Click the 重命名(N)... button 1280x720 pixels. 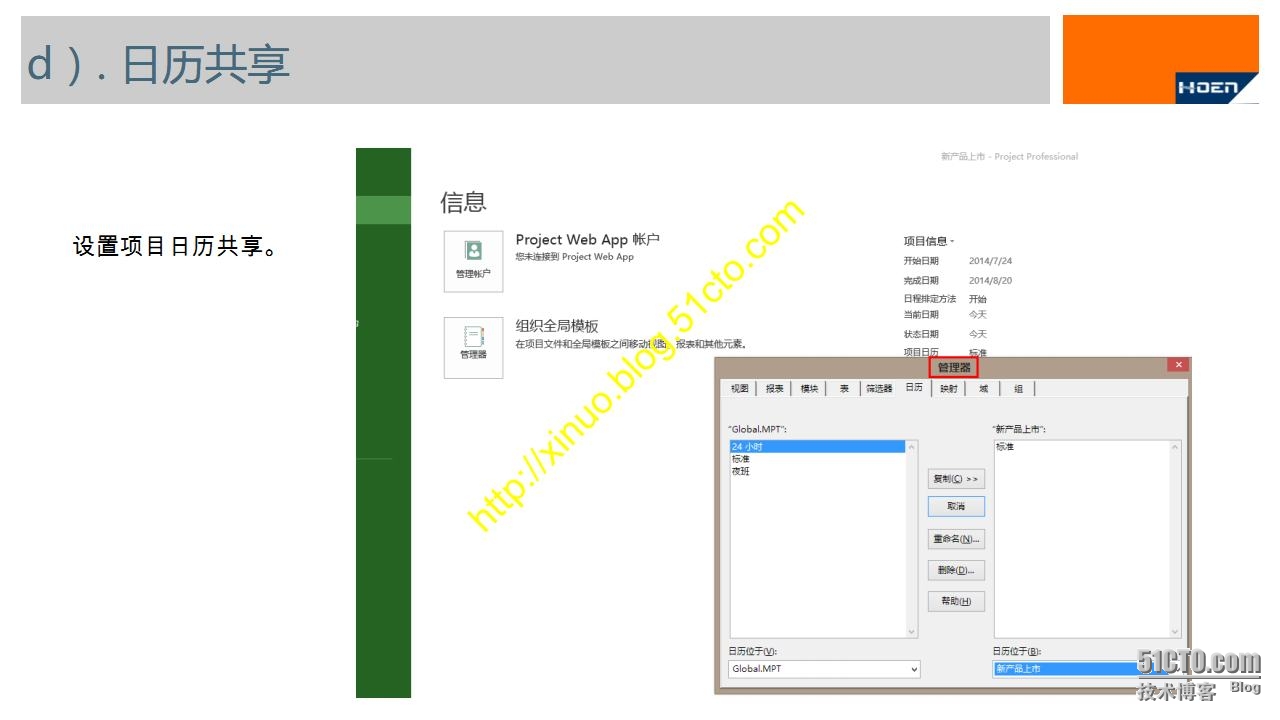point(956,539)
